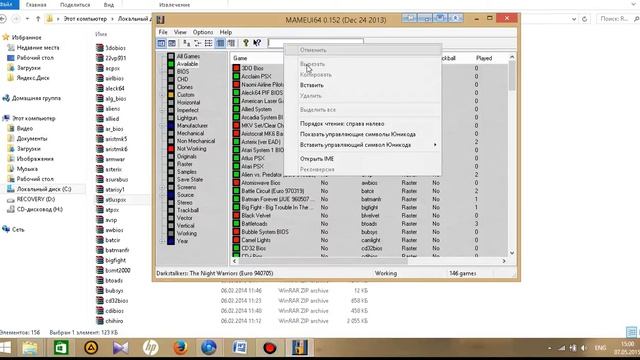Click the red icon next to Black Velvet
Viewport: 640px width, 360px height.
pos(236,216)
